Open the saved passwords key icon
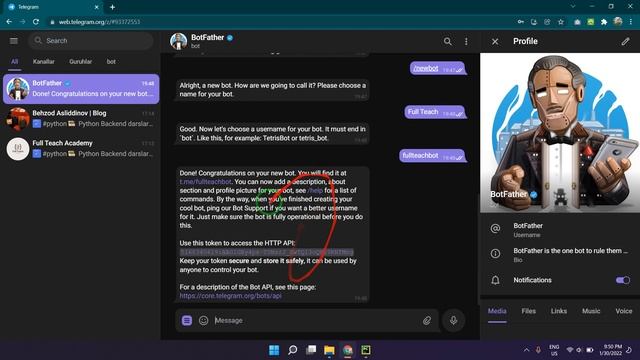Viewport: 640px width, 360px height. (520, 22)
